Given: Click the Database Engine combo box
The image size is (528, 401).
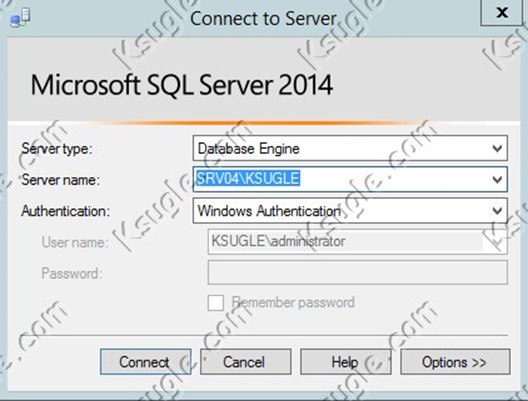Looking at the screenshot, I should pyautogui.click(x=350, y=148).
